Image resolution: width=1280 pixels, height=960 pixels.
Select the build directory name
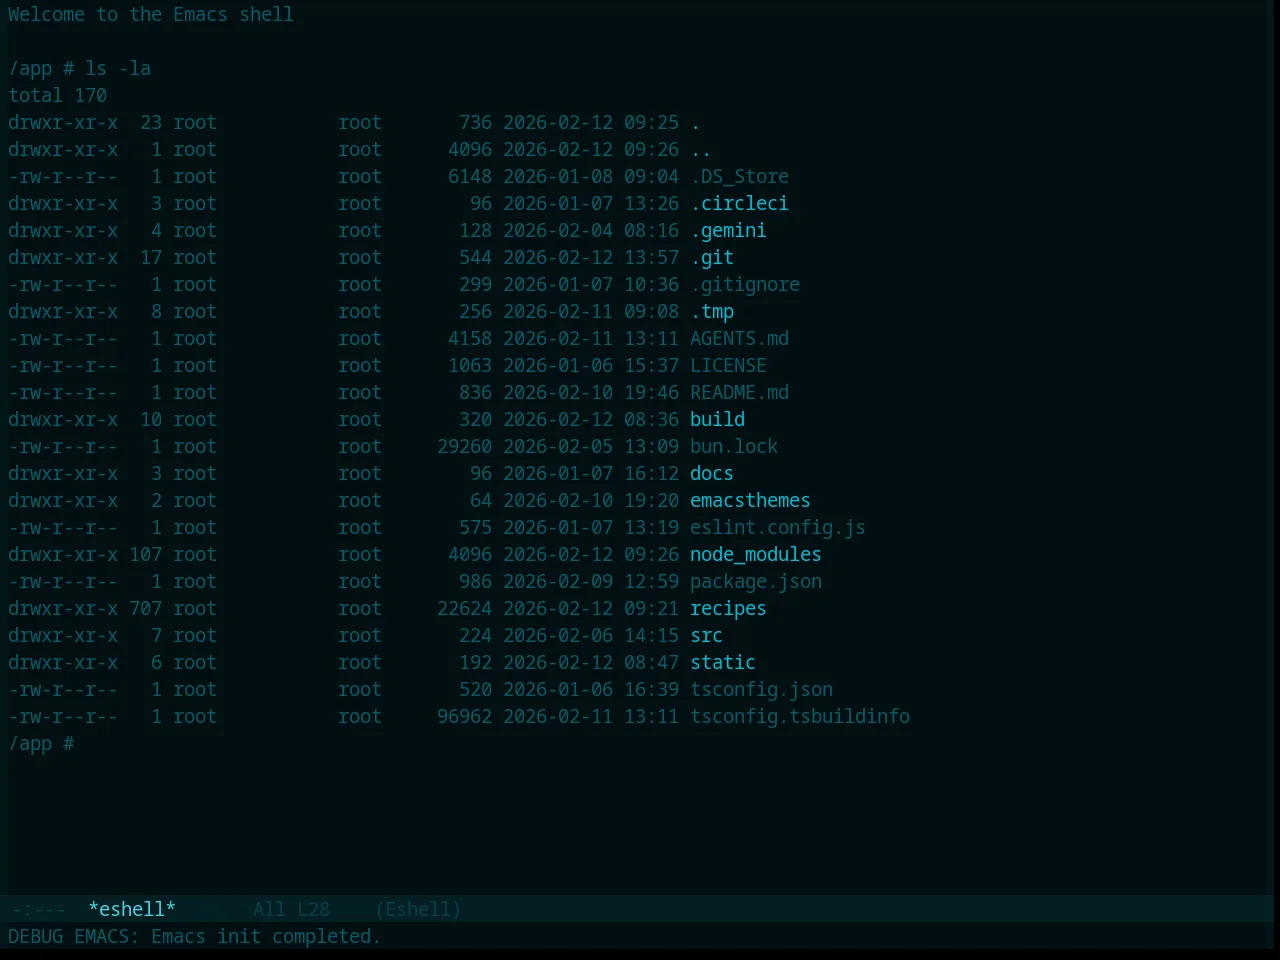pos(717,419)
